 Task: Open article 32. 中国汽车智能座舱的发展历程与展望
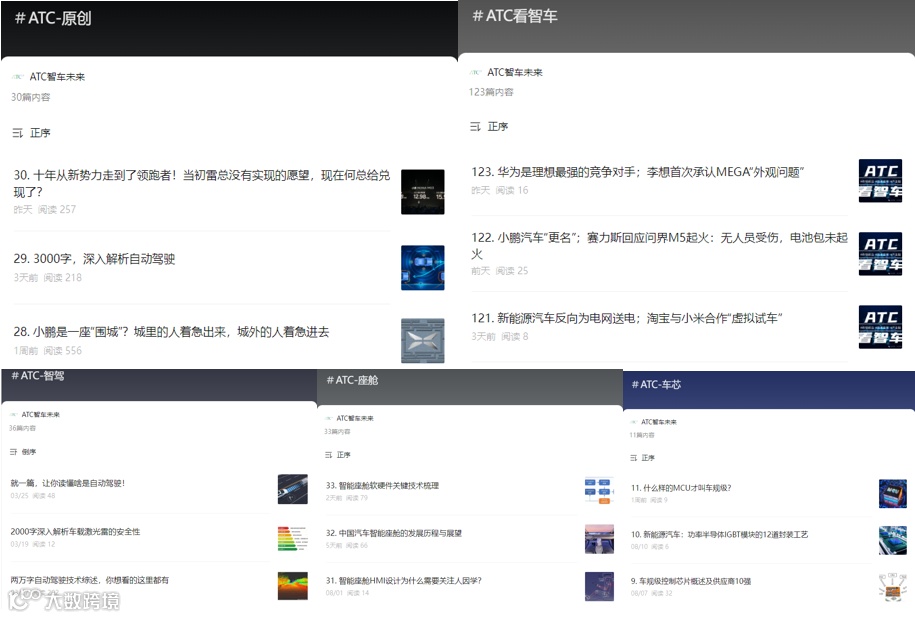pyautogui.click(x=394, y=533)
